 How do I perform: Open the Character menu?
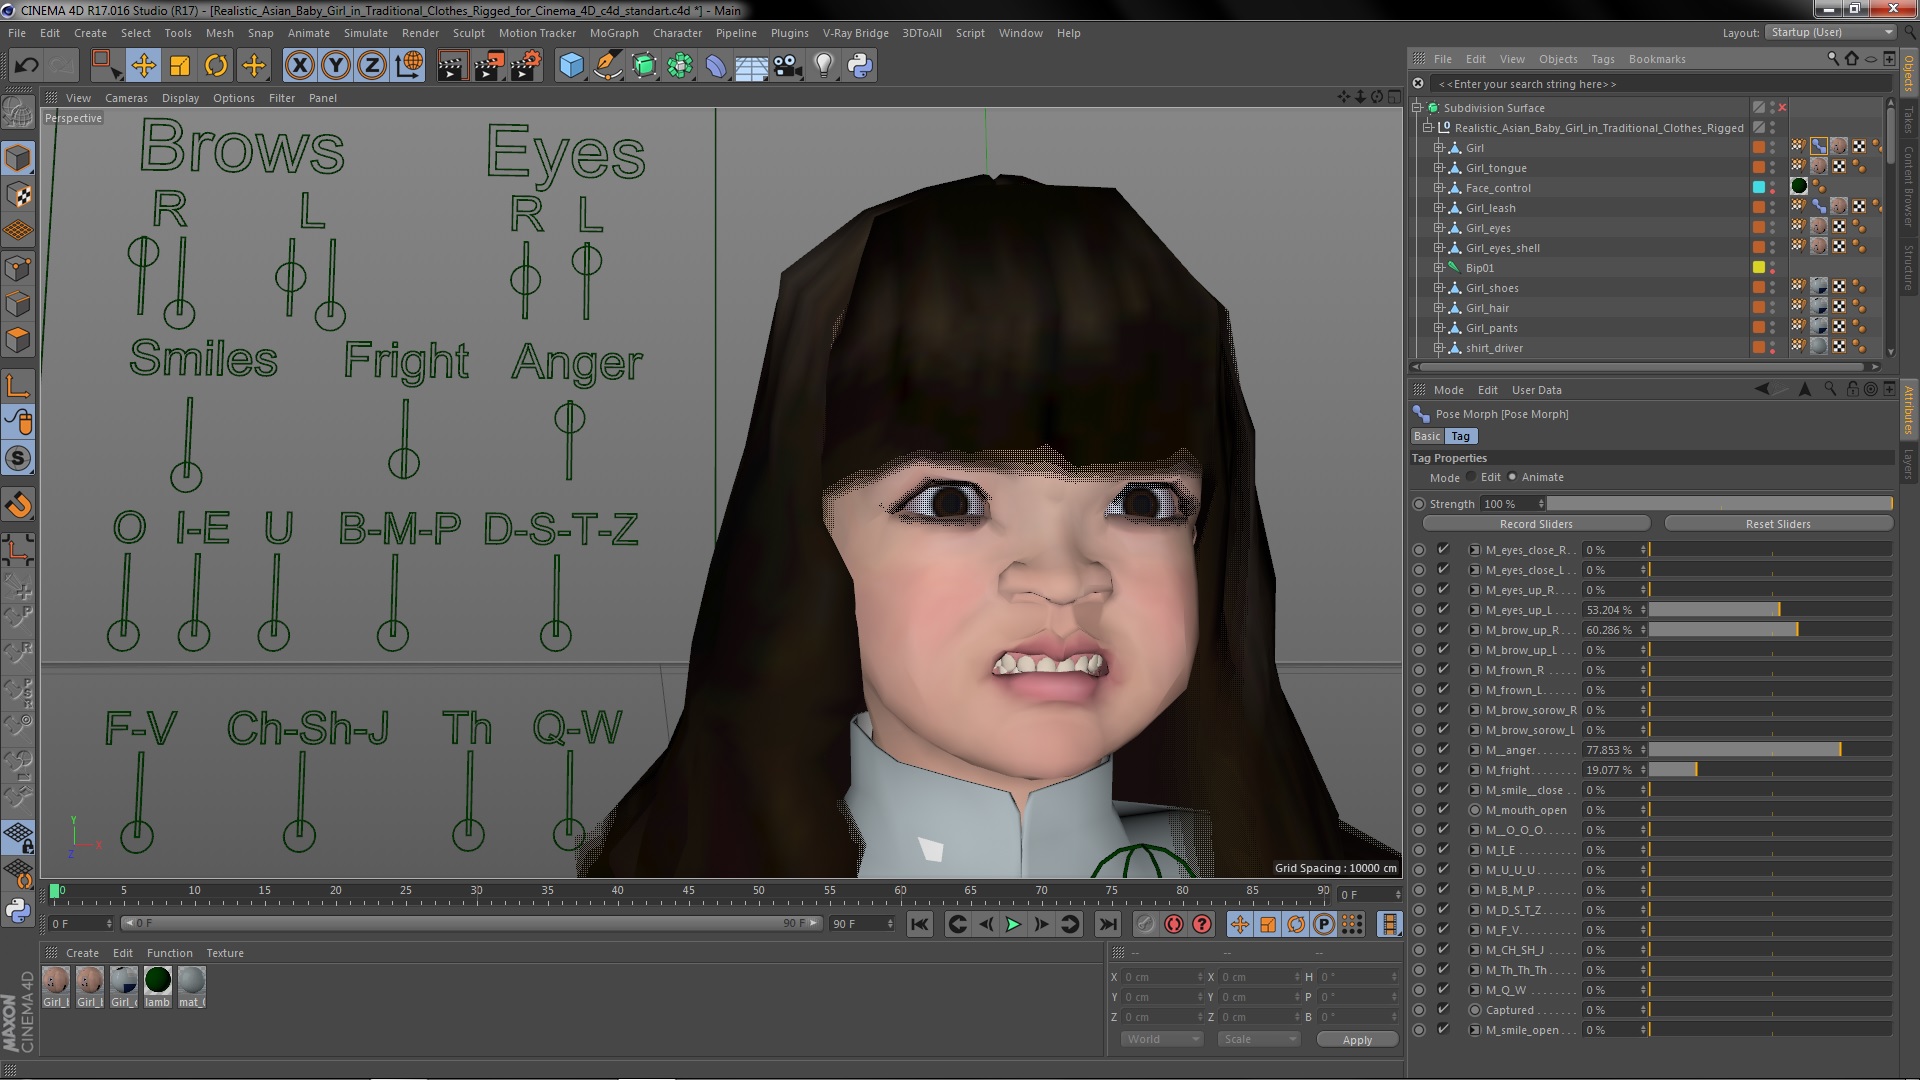[x=677, y=33]
